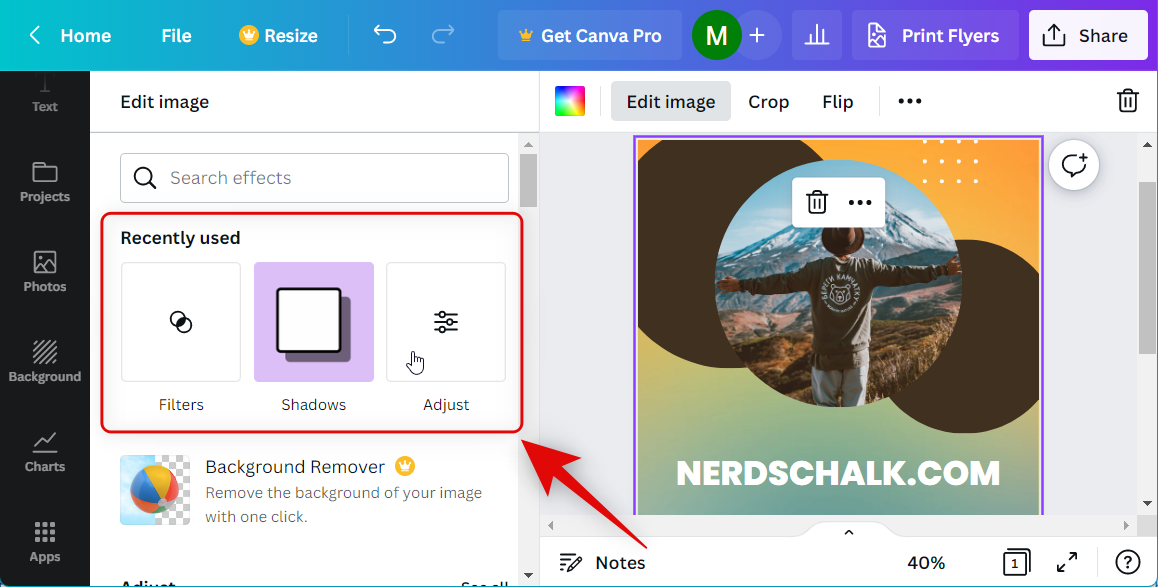
Task: Open the Apps sidebar tab
Action: pyautogui.click(x=44, y=541)
